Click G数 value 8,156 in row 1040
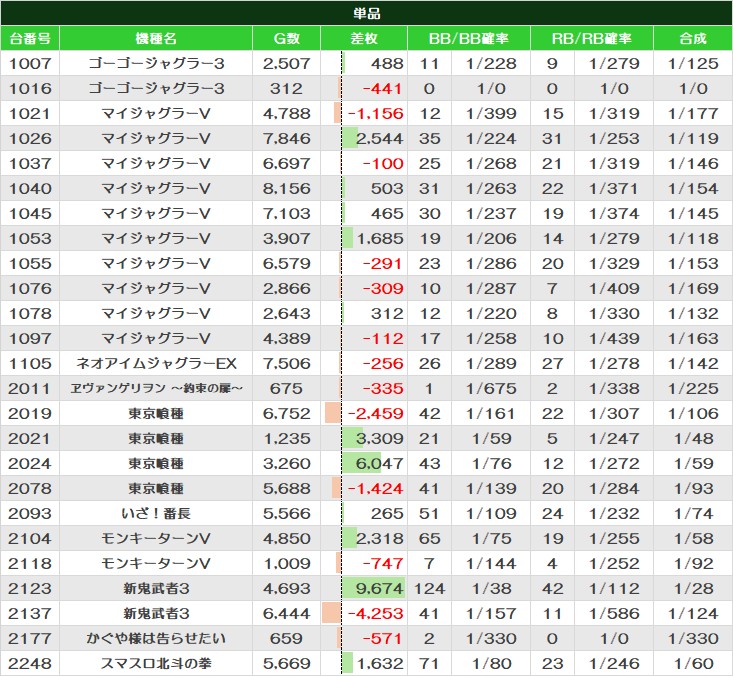The image size is (733, 676). coord(286,188)
